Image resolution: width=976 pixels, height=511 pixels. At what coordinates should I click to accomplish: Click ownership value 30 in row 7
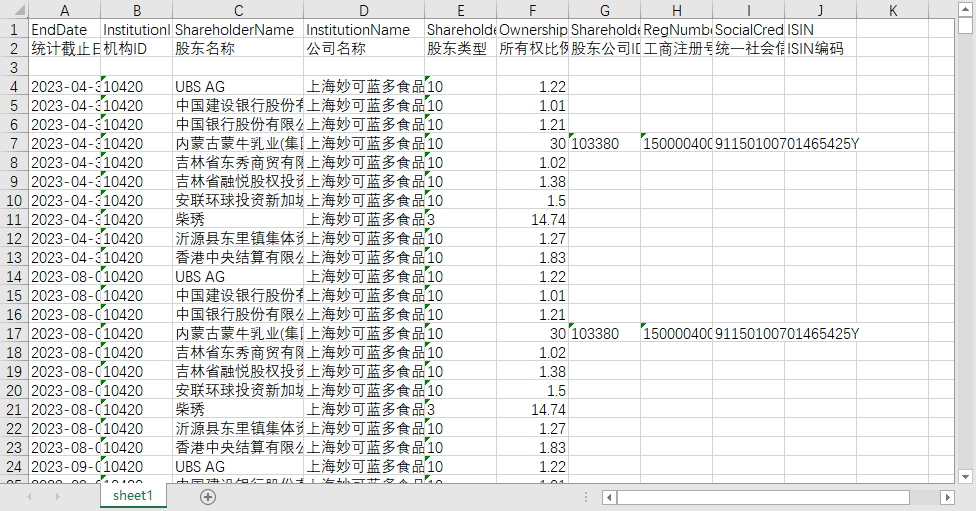[x=532, y=143]
